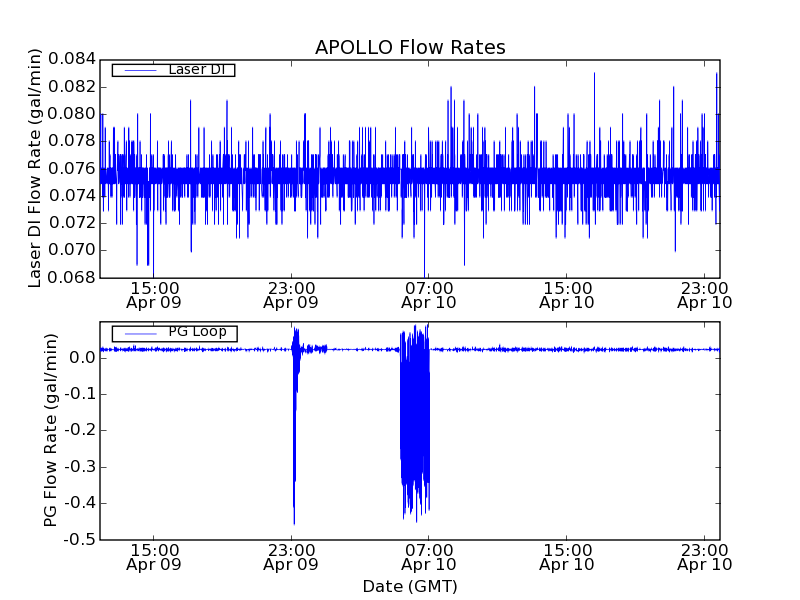Click the -0.5 tick on PG Flow Rate axis

click(x=80, y=539)
